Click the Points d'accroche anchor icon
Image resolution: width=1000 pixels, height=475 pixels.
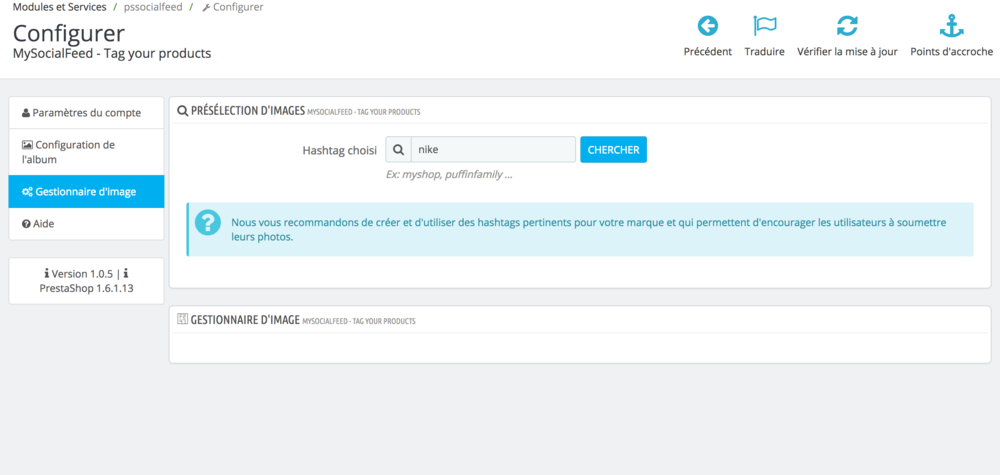pos(952,26)
